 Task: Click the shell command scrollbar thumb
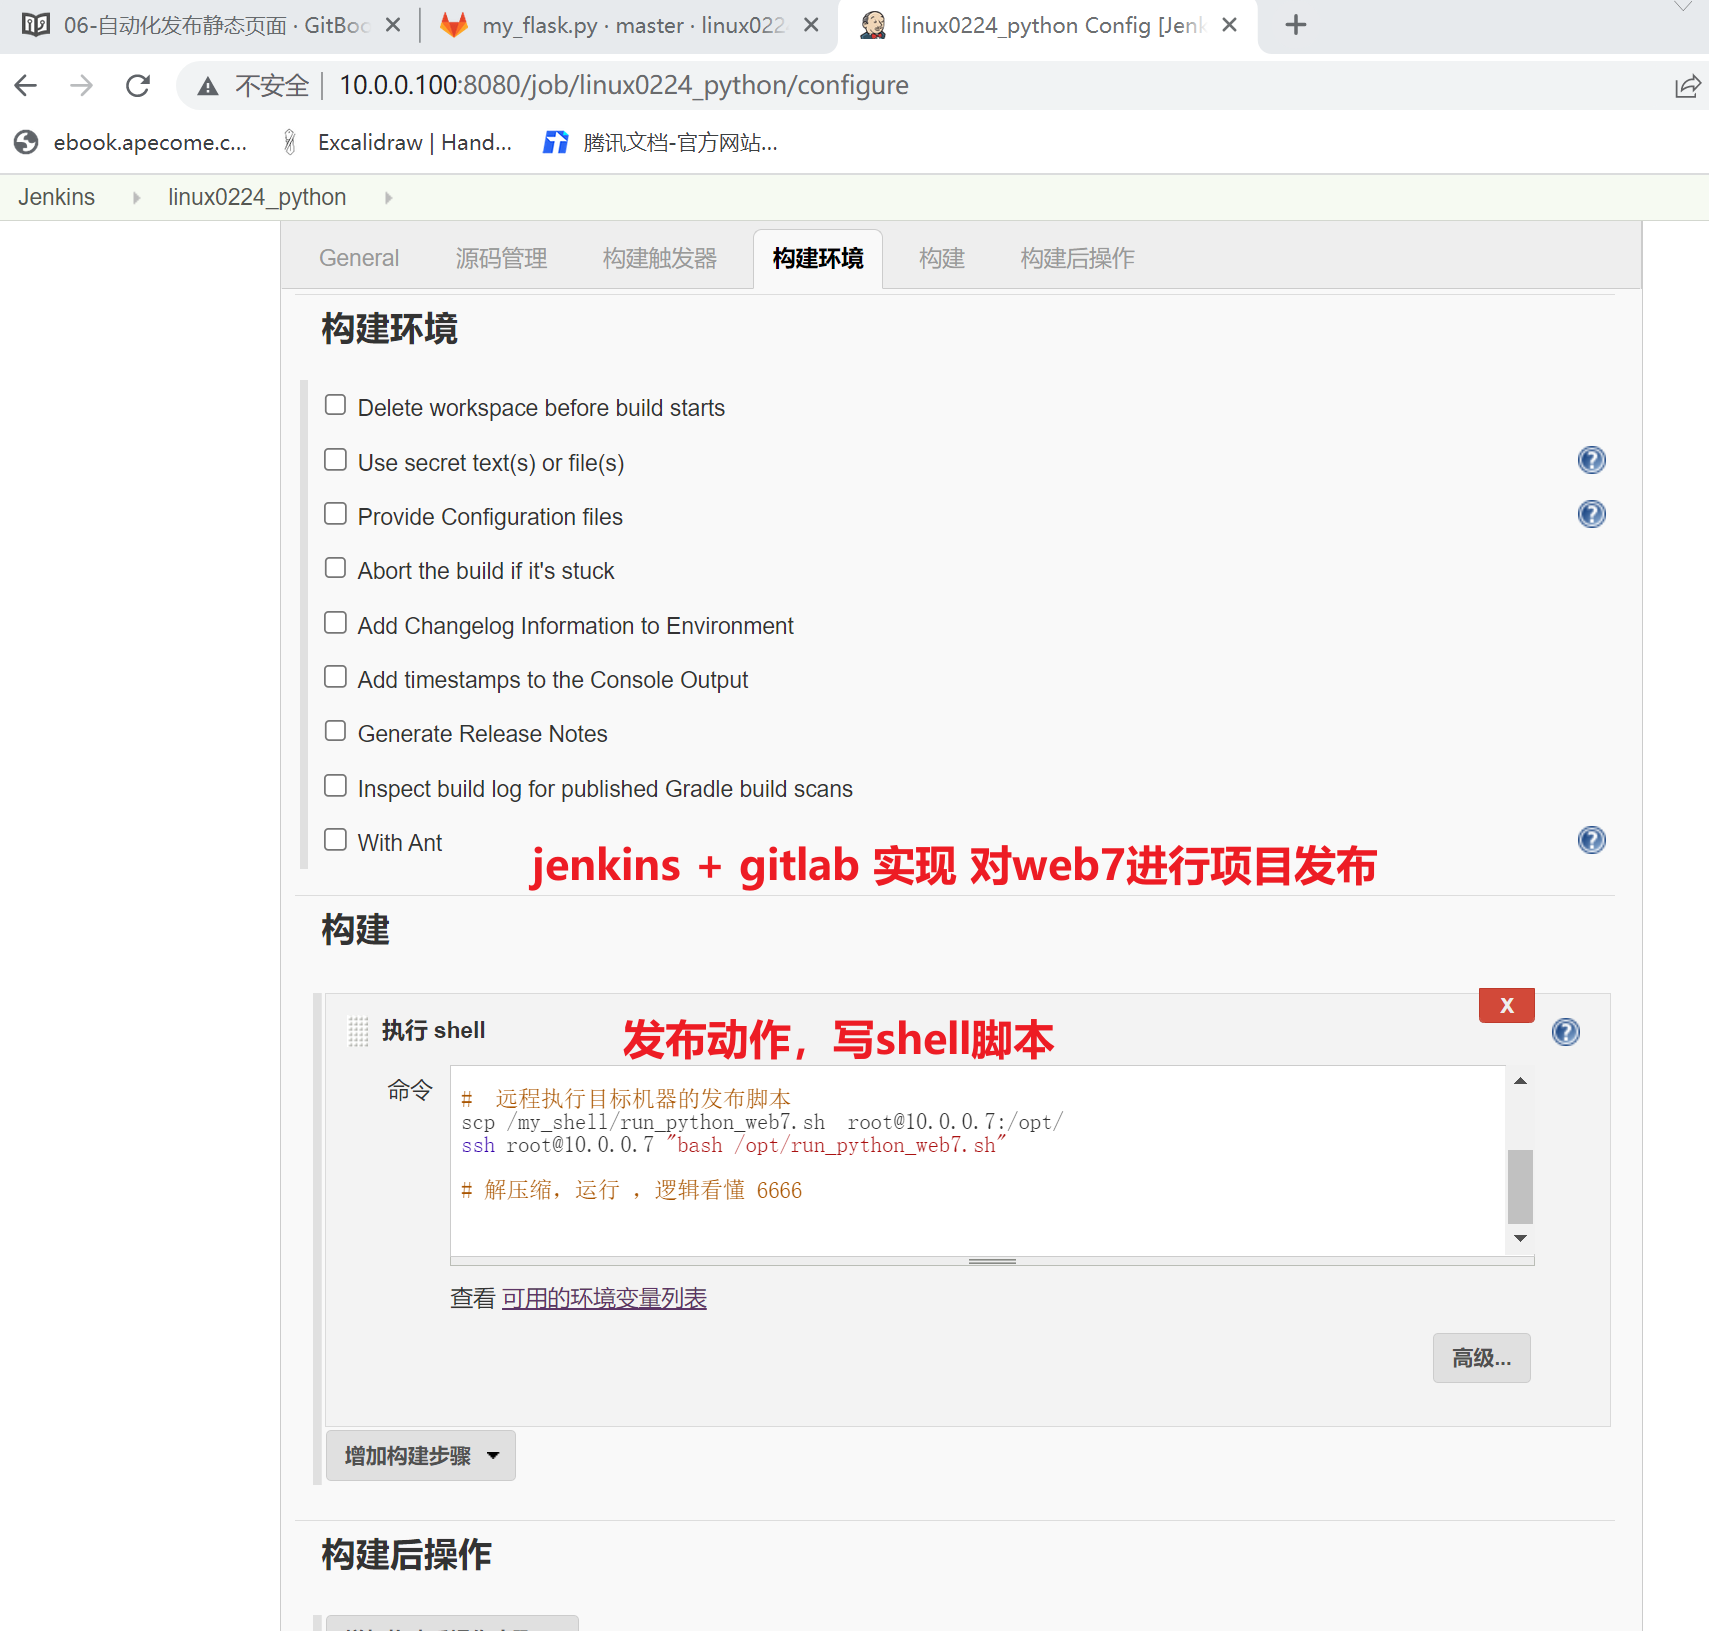point(1520,1187)
